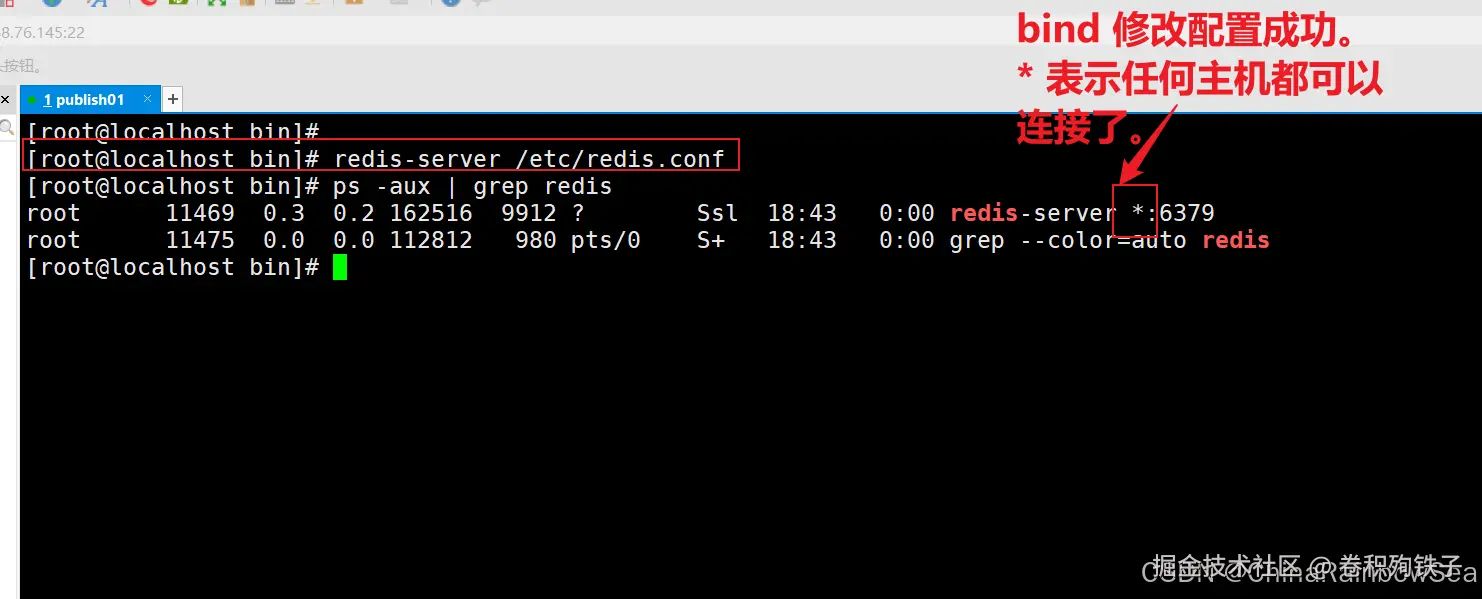Screen dimensions: 1482x599
Task: Click the green terminal cursor block
Action: coord(340,267)
